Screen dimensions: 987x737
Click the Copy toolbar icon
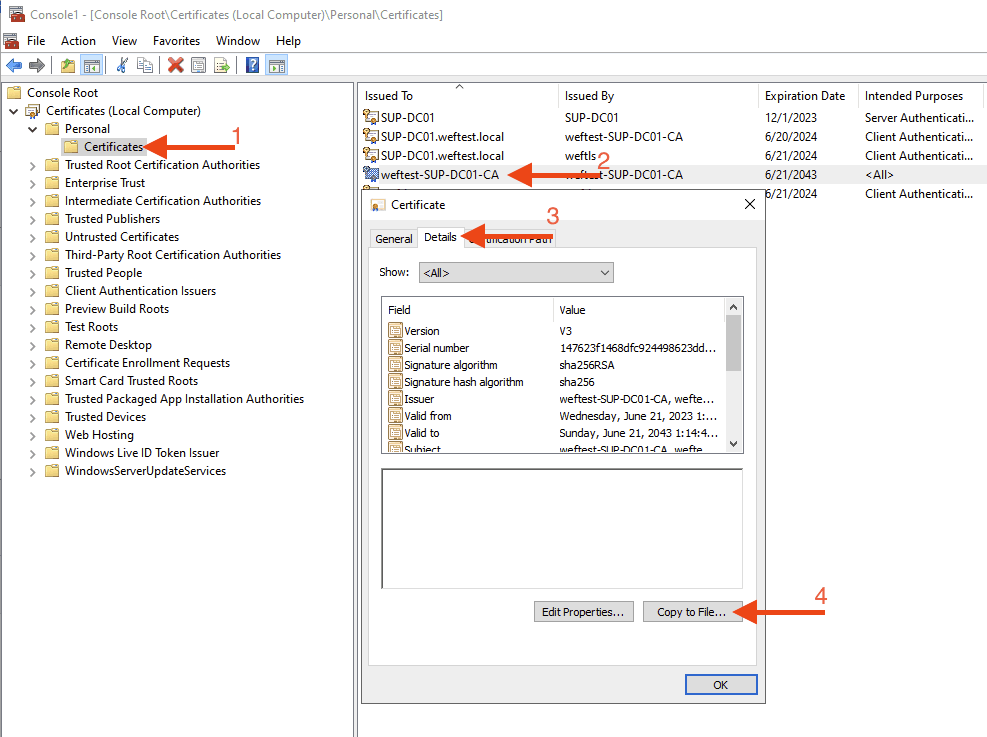145,65
